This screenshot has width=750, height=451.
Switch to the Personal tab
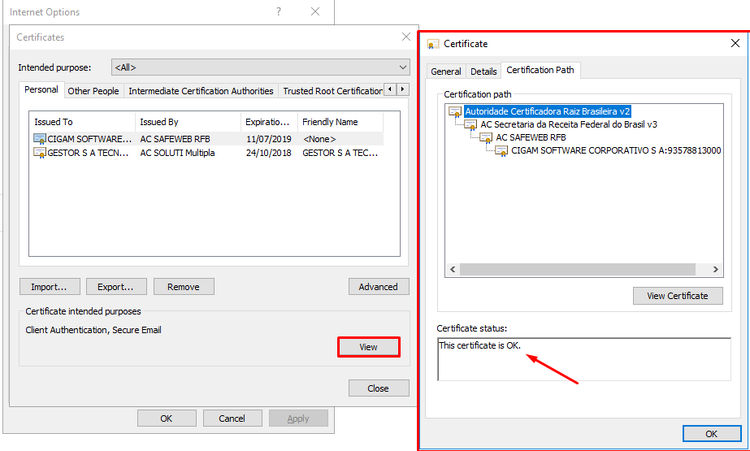click(x=41, y=89)
